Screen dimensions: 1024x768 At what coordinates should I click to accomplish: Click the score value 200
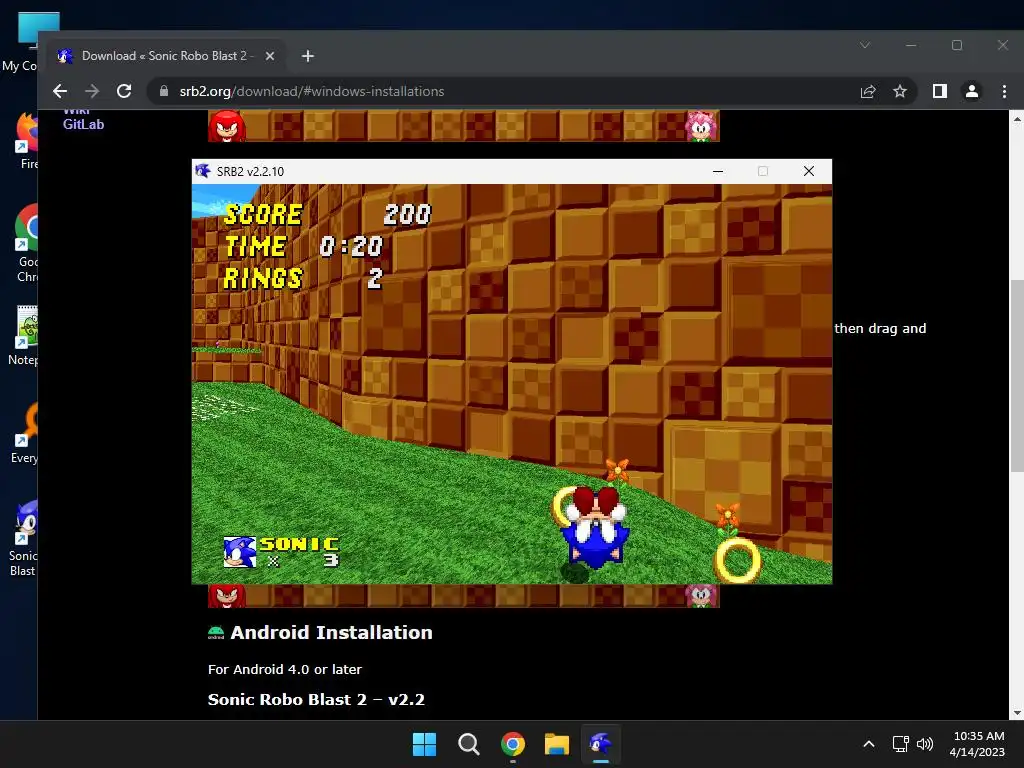(x=407, y=215)
